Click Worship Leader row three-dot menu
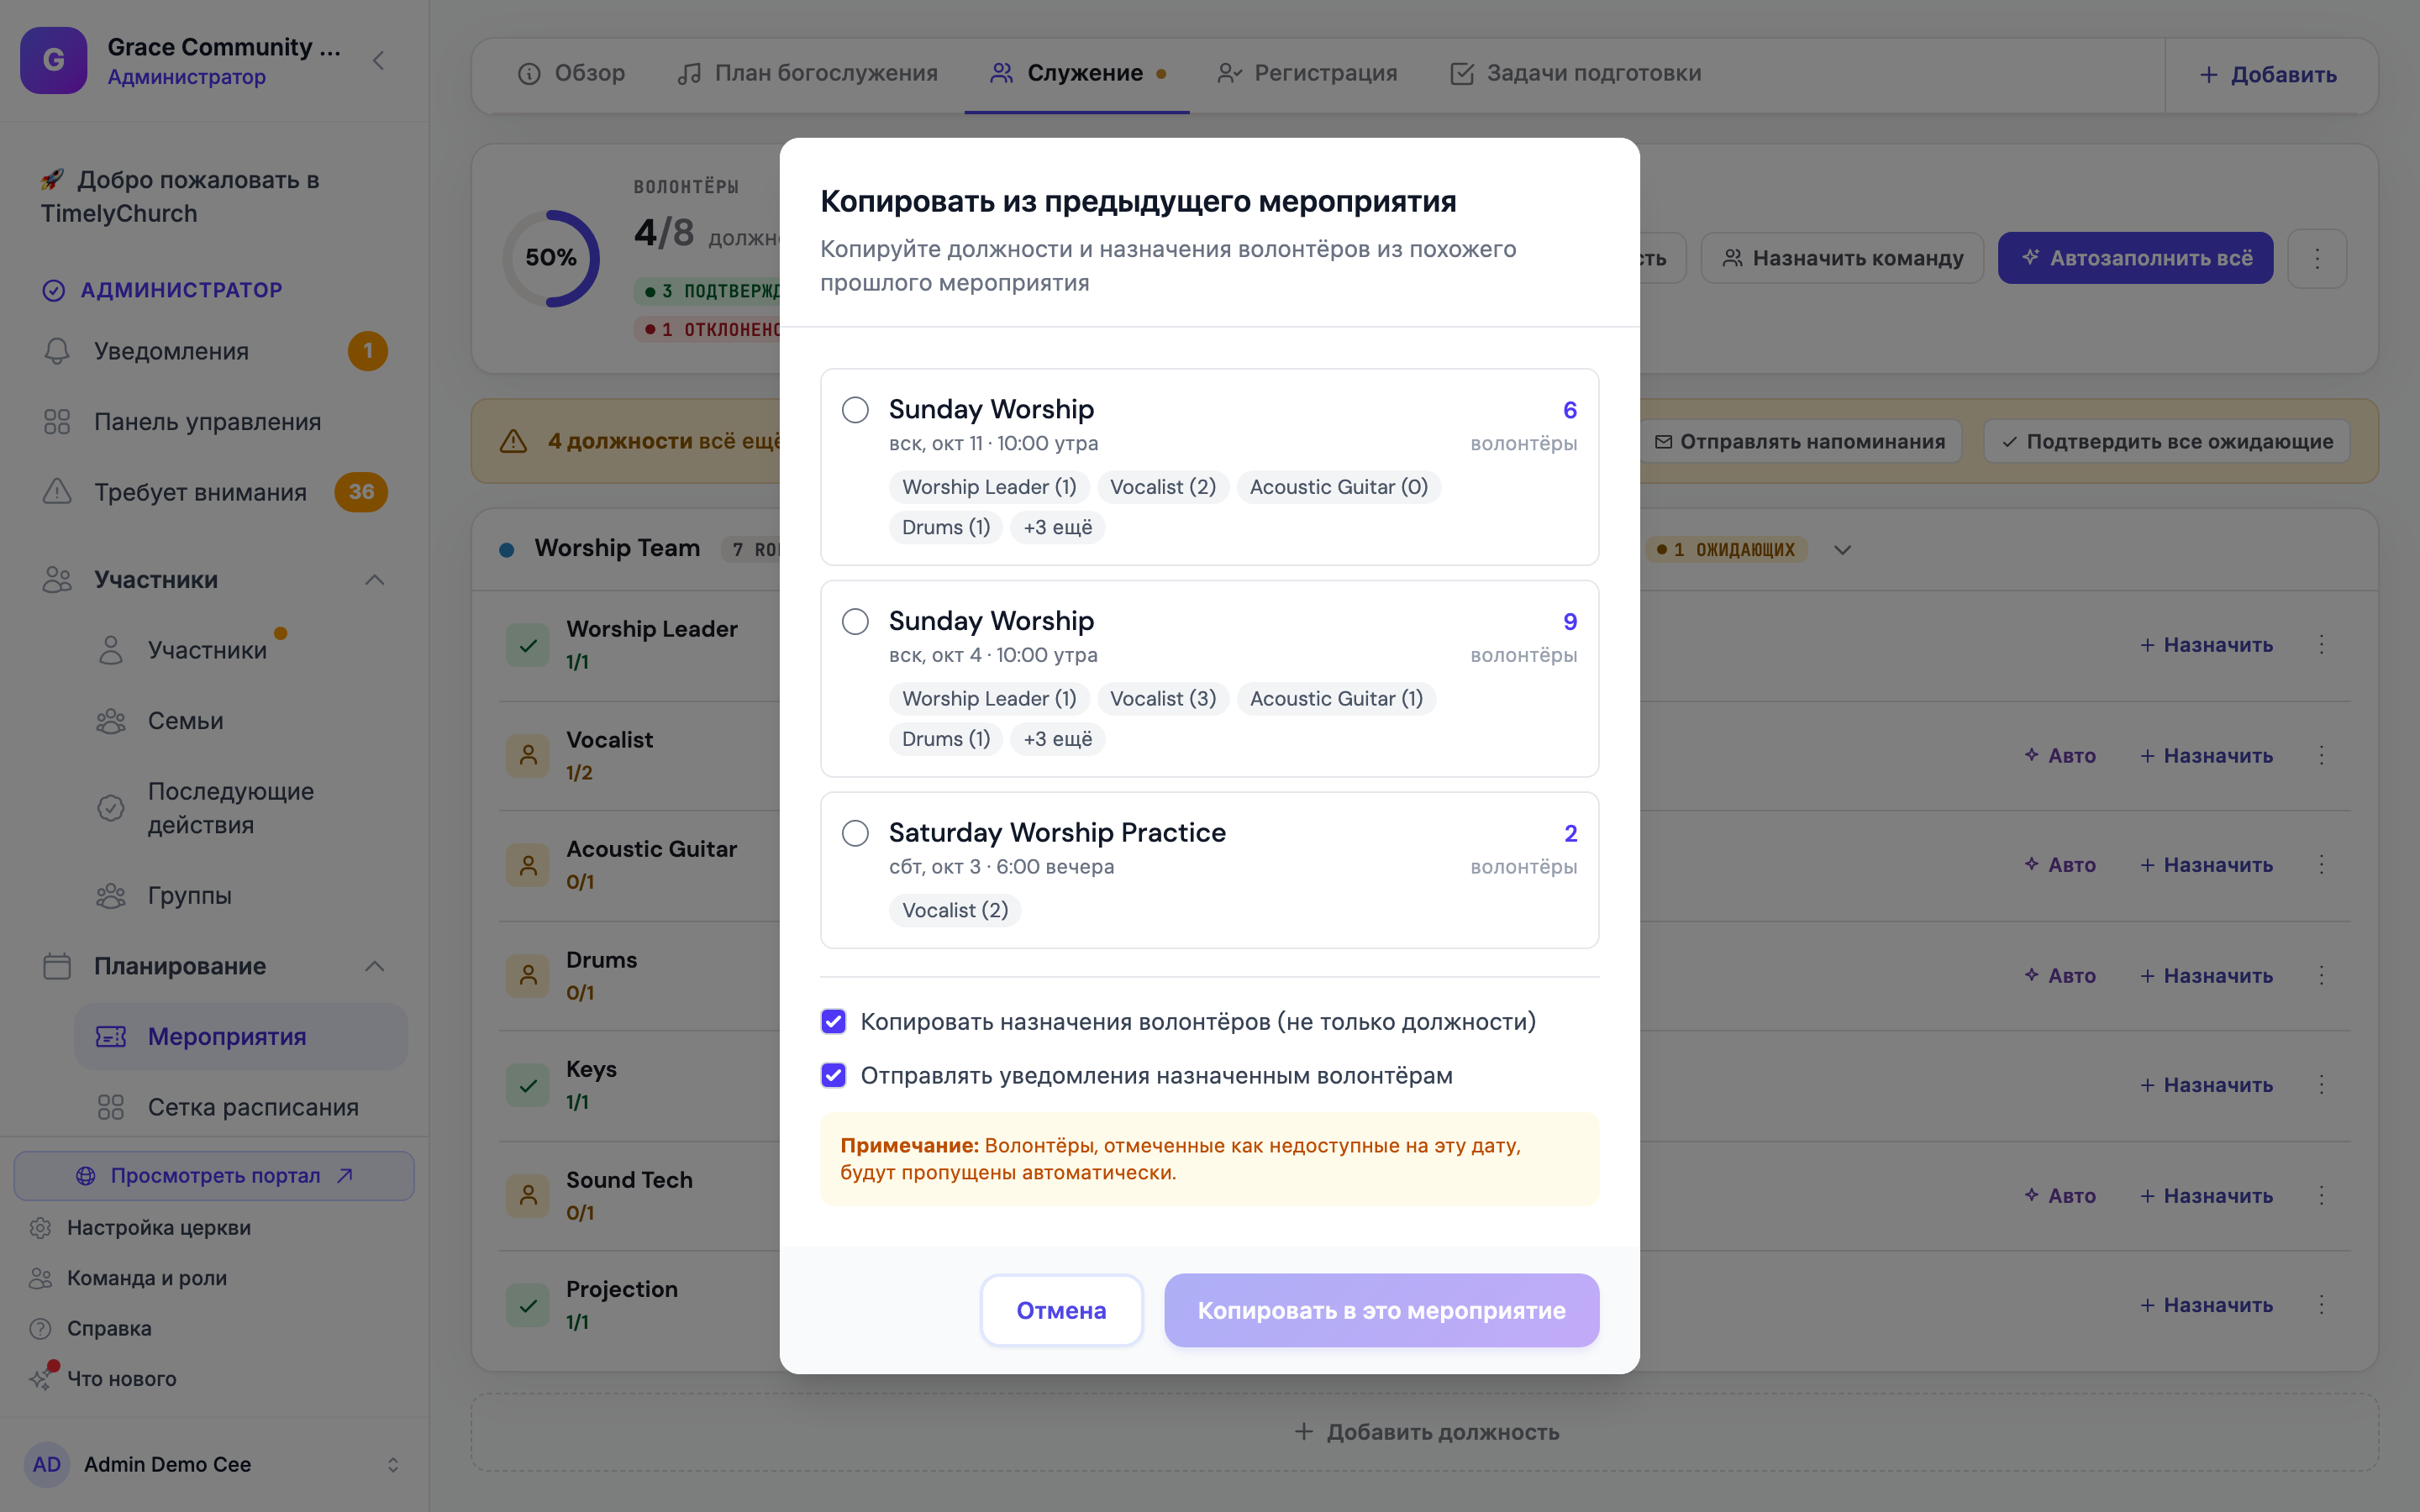The width and height of the screenshot is (2420, 1512). 2322,645
